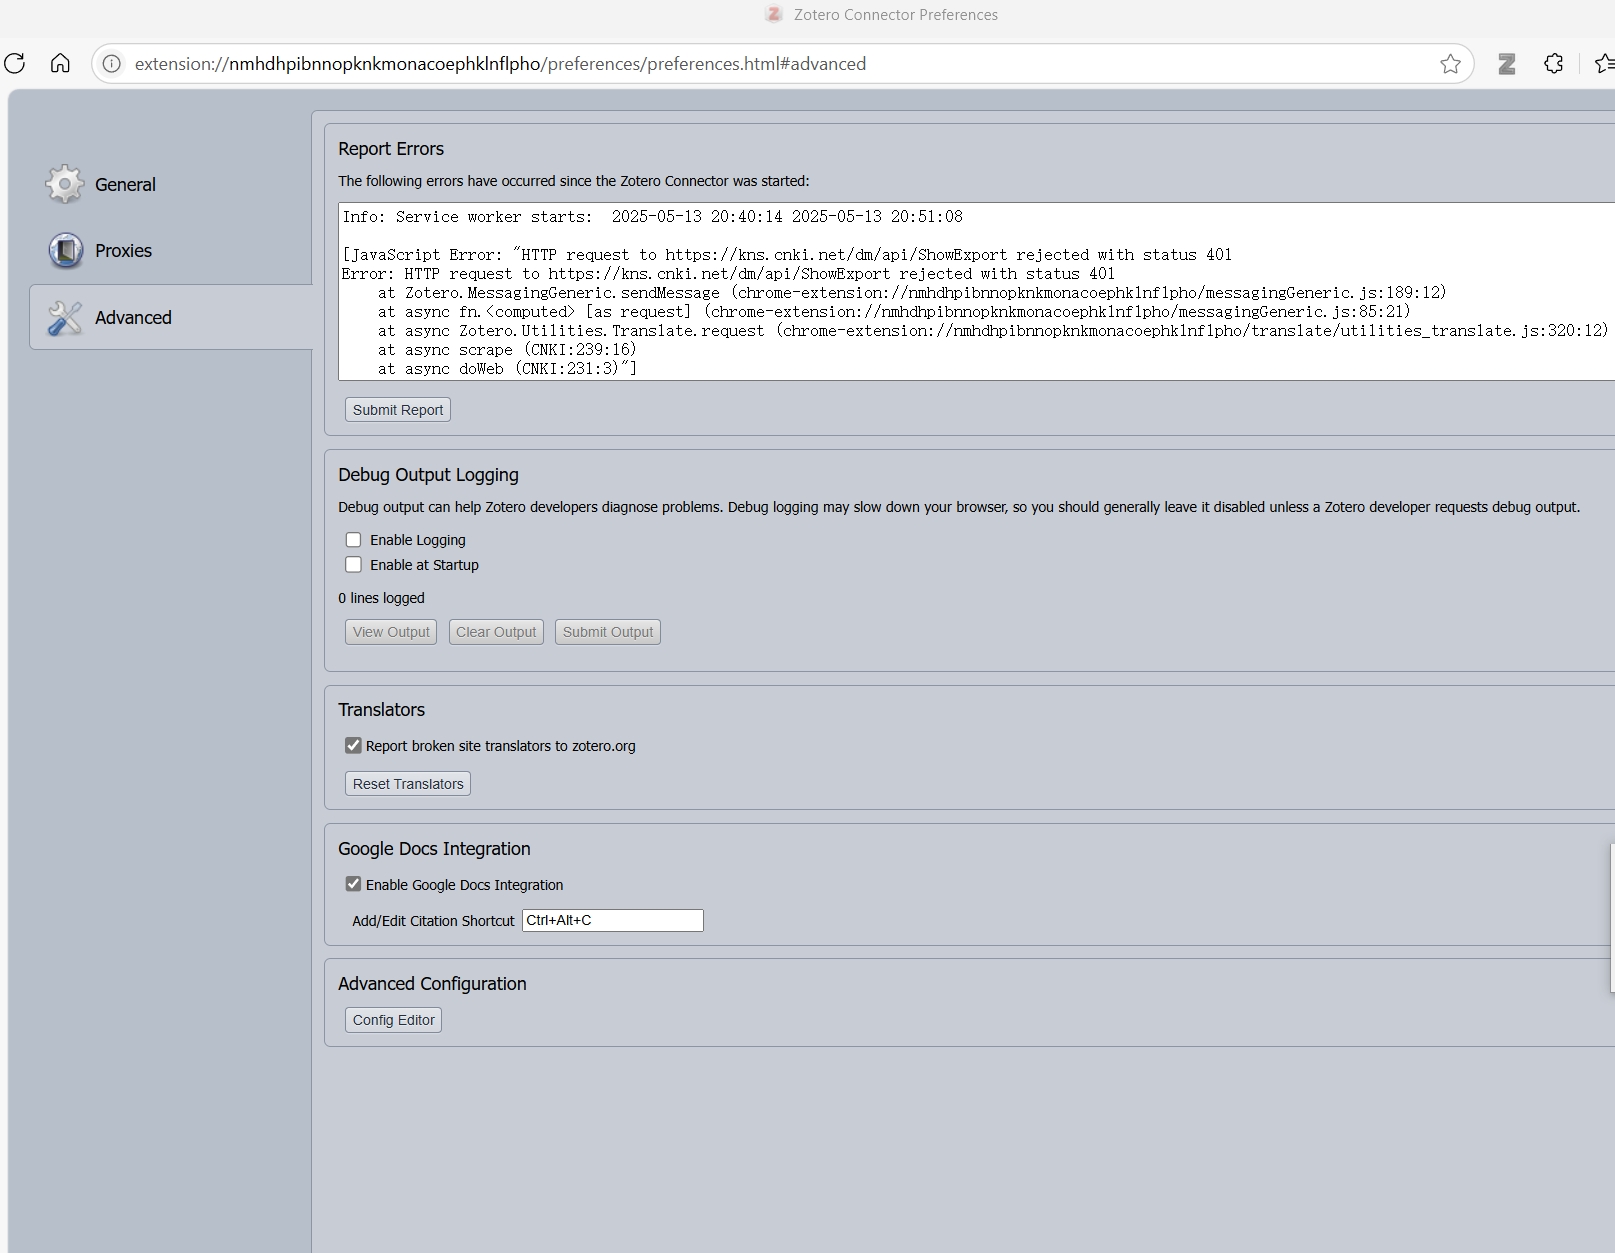The width and height of the screenshot is (1615, 1253).
Task: Click the browser address bar URL
Action: (500, 64)
